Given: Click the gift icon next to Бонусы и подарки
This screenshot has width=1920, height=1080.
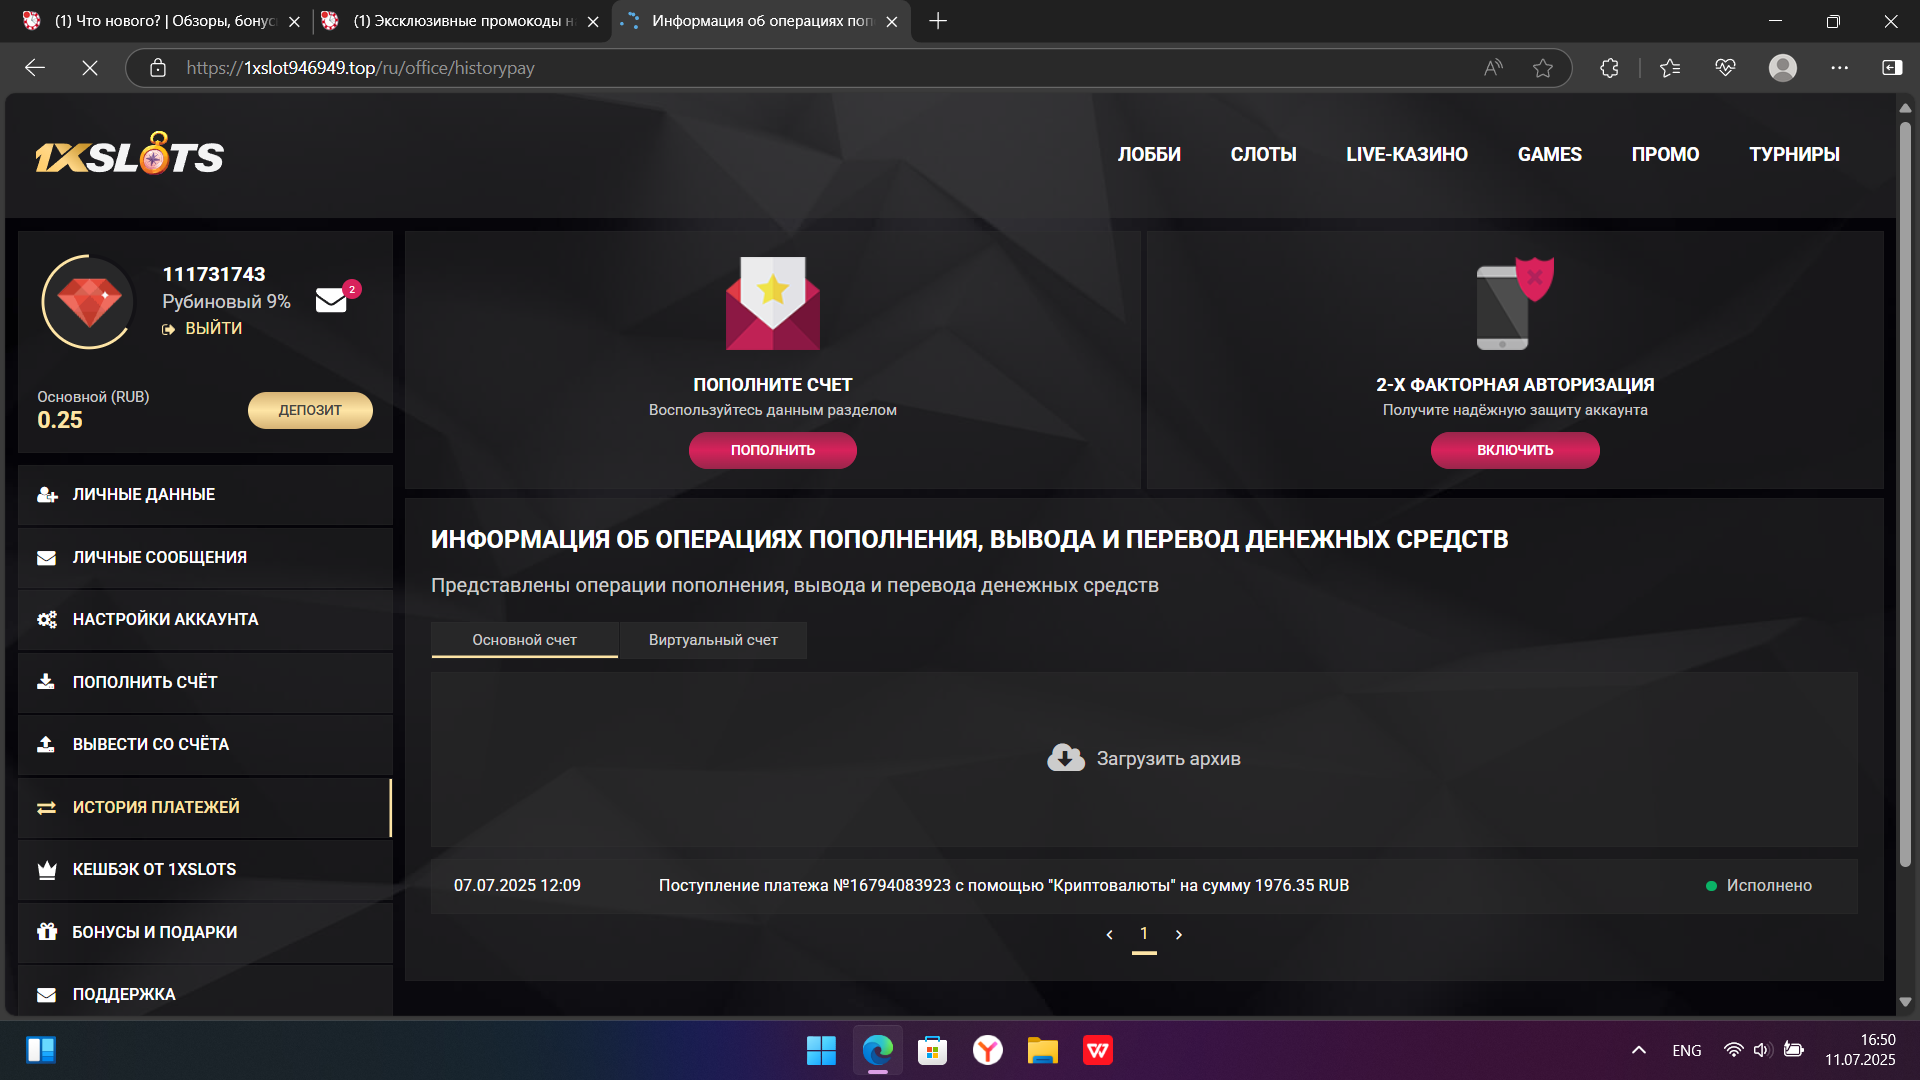Looking at the screenshot, I should [x=47, y=931].
